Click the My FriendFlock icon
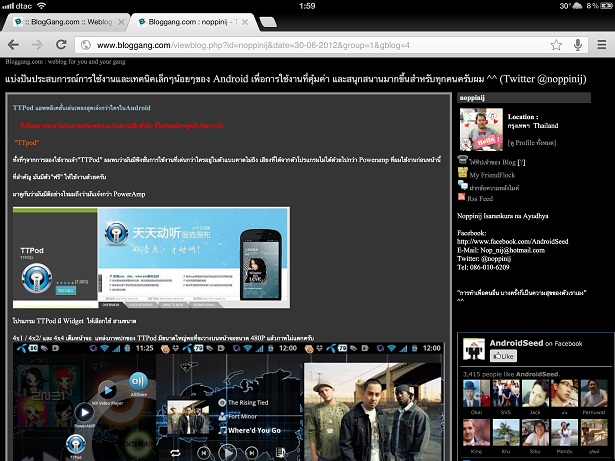The width and height of the screenshot is (615, 461). click(462, 173)
